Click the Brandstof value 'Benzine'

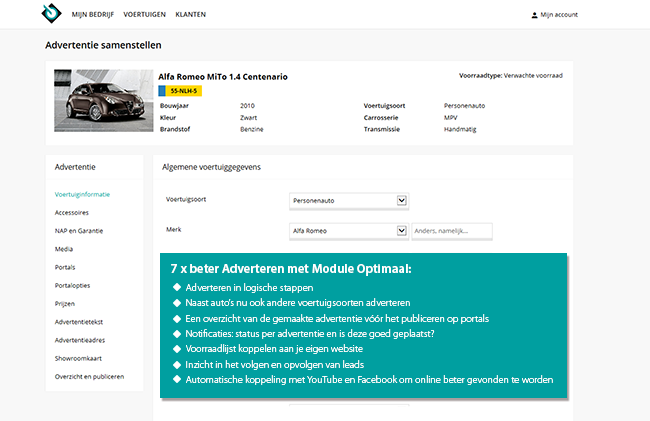[252, 129]
